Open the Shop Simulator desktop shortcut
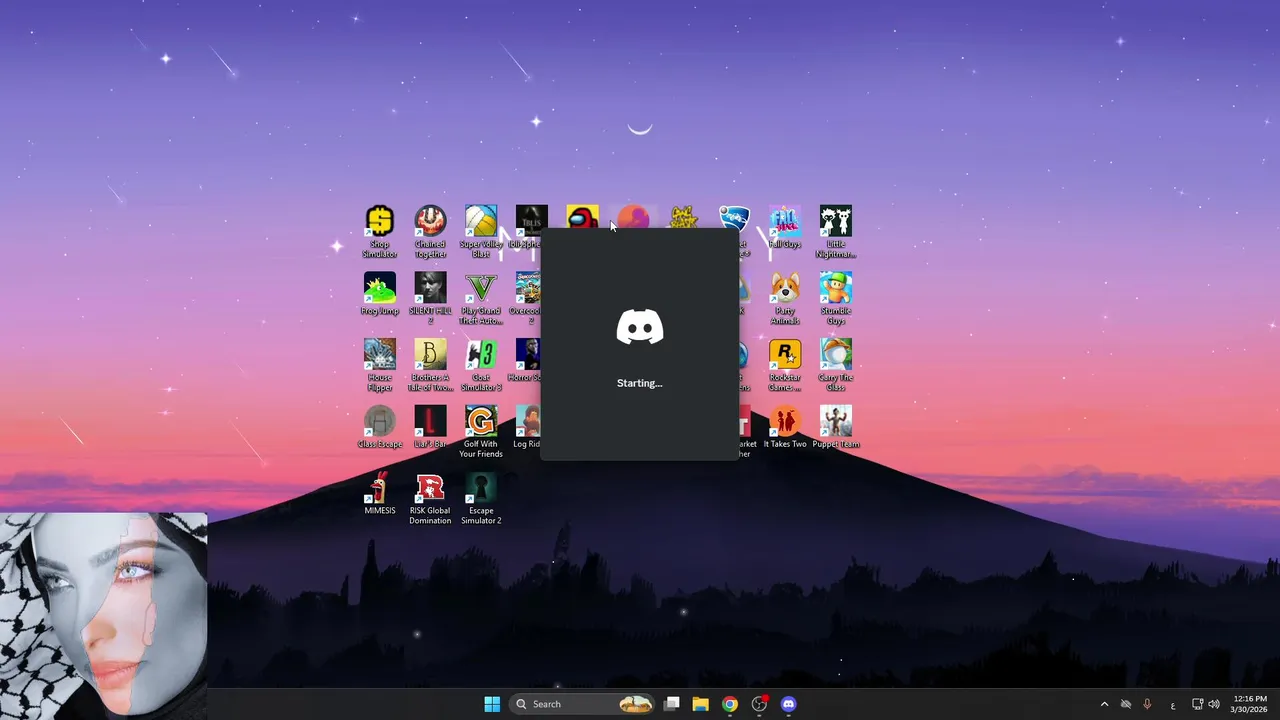This screenshot has width=1280, height=720. point(379,232)
